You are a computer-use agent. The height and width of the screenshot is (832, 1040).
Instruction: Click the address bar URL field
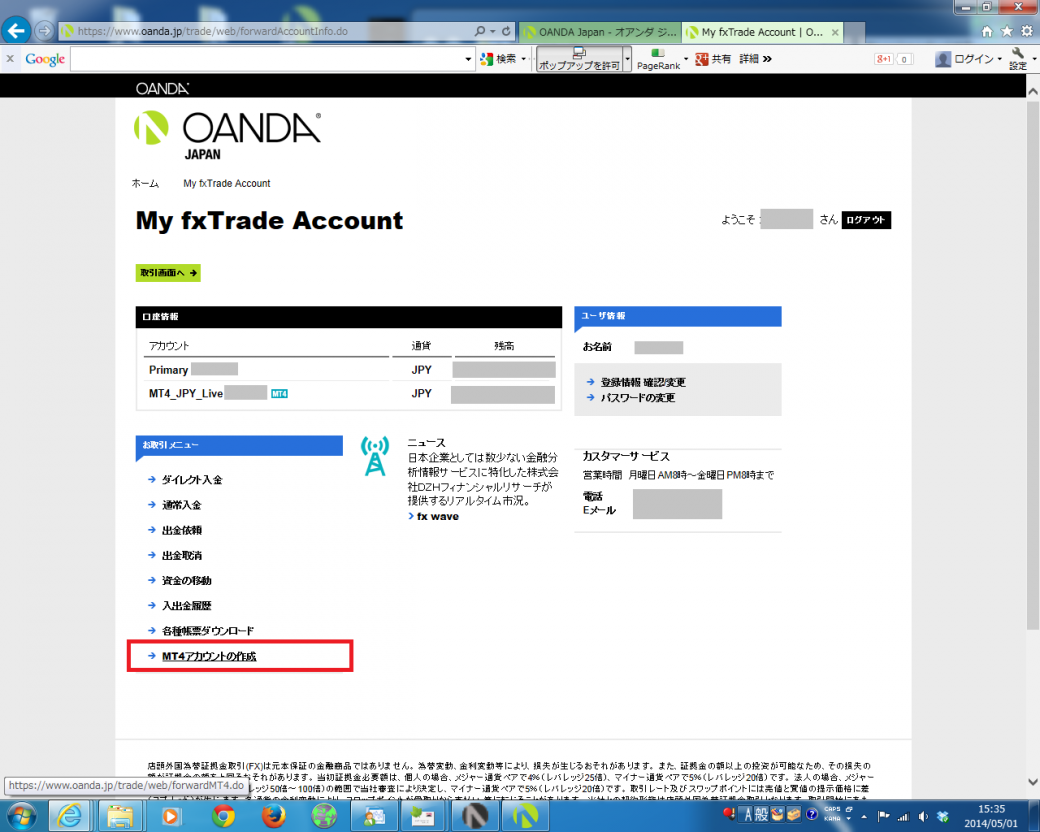coord(265,31)
